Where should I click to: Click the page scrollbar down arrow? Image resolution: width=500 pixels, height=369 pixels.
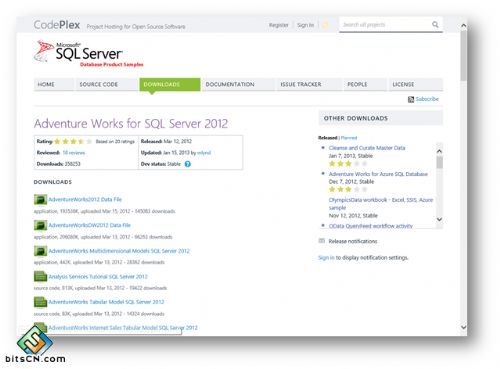click(x=464, y=327)
